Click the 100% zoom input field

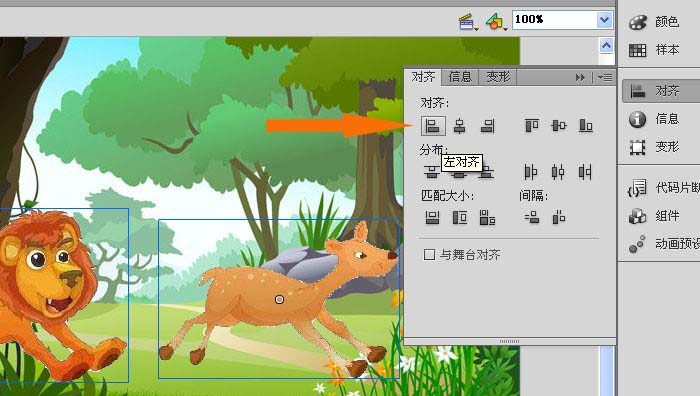coord(554,20)
